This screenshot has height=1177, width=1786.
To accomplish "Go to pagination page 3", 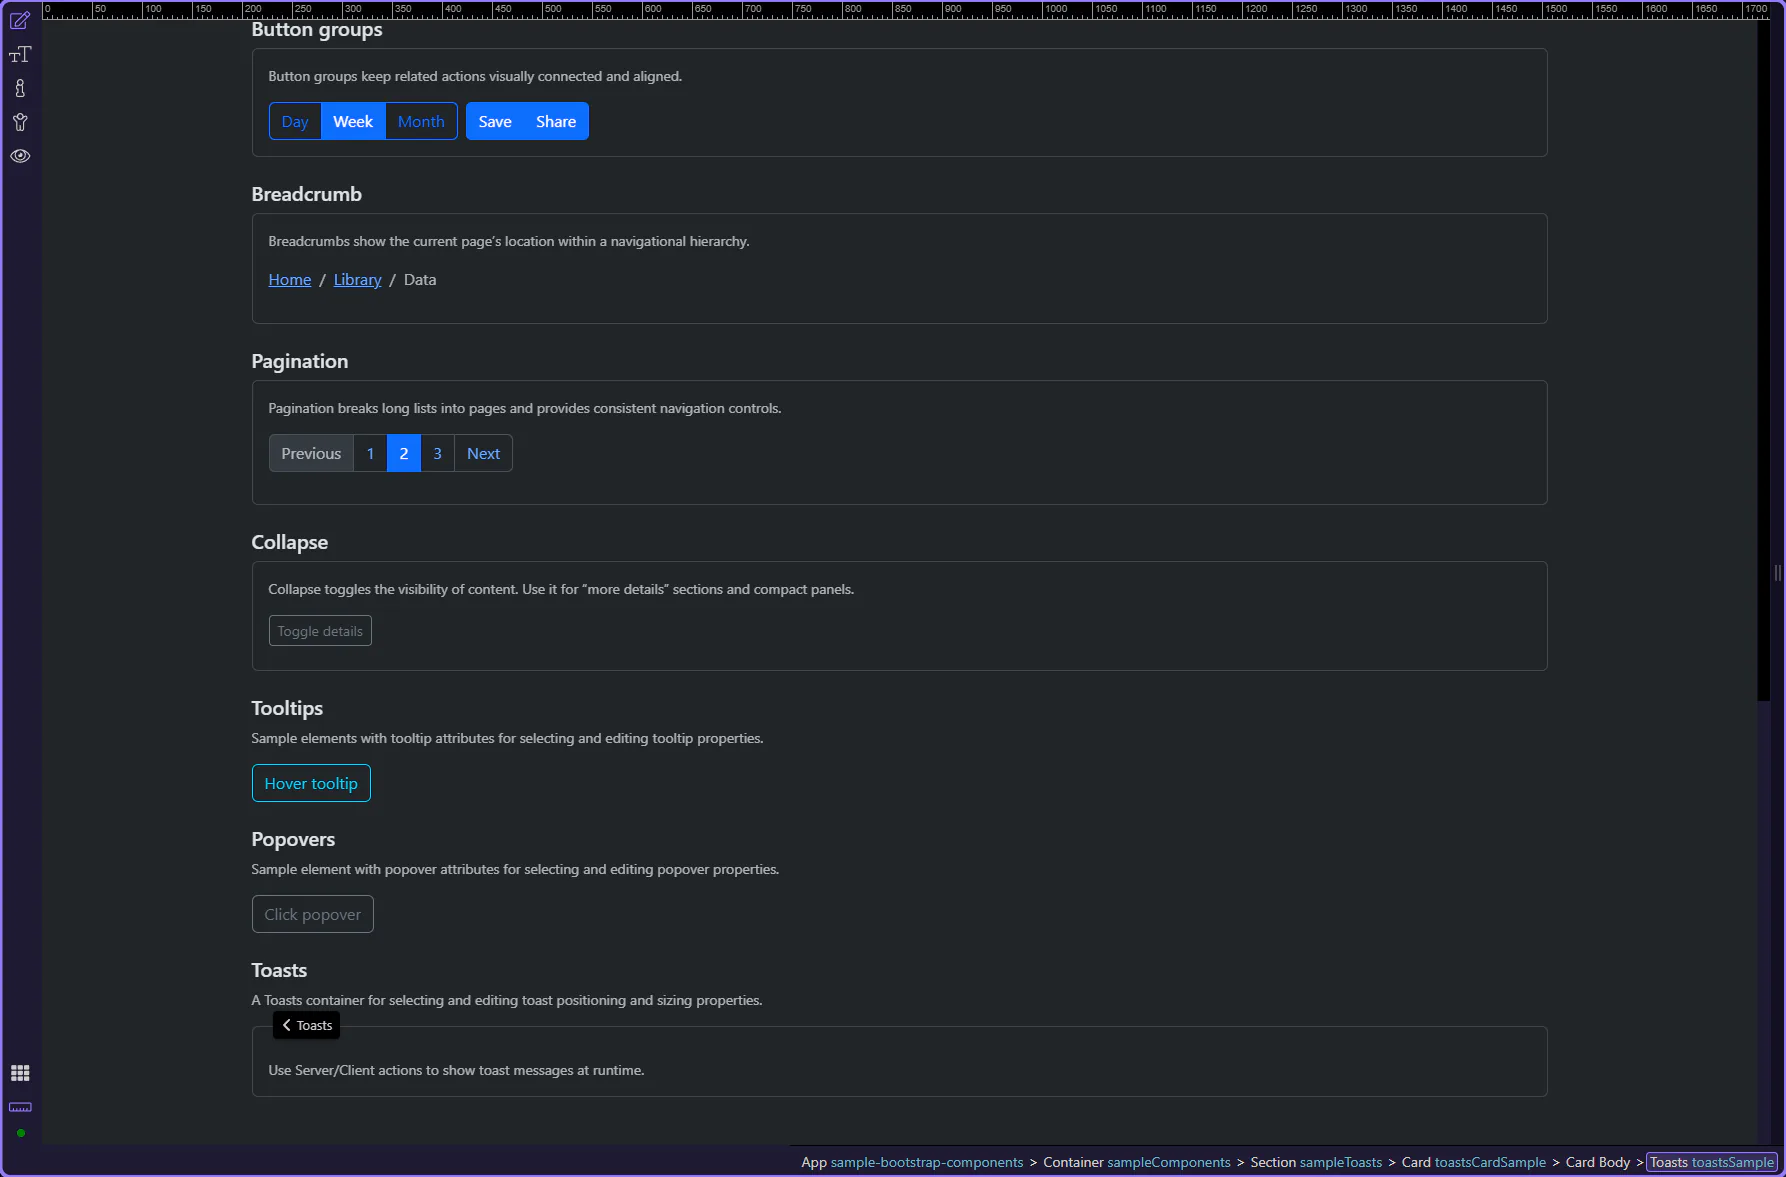I will [437, 454].
